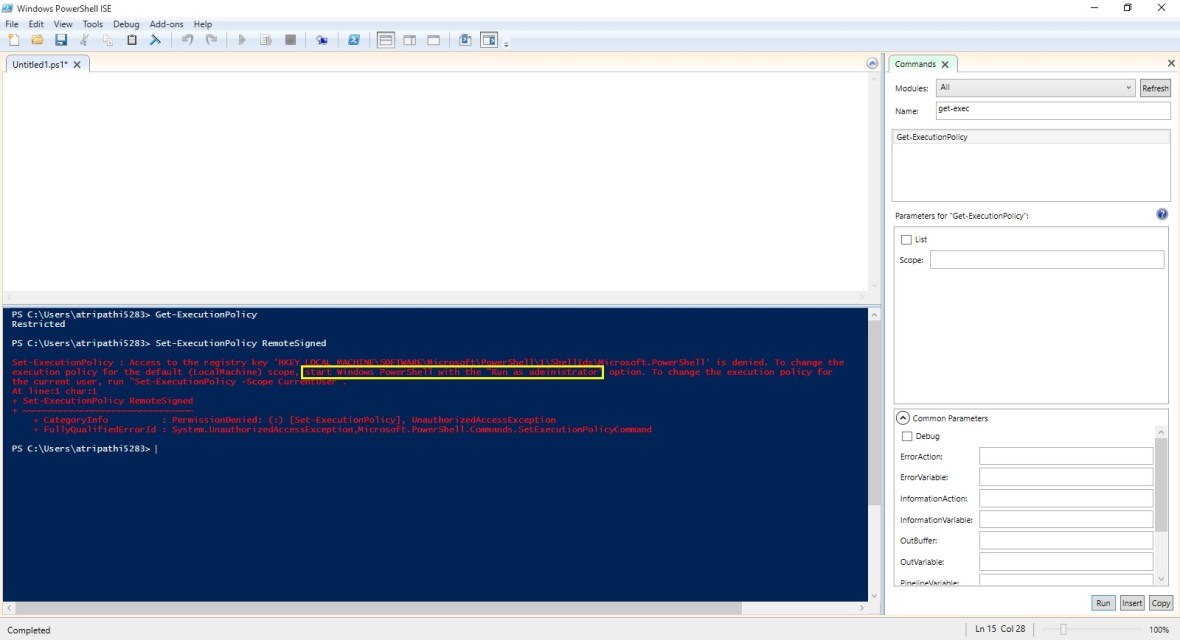Clear the console pane with the toolbar icon
This screenshot has height=640, width=1180.
pos(155,40)
